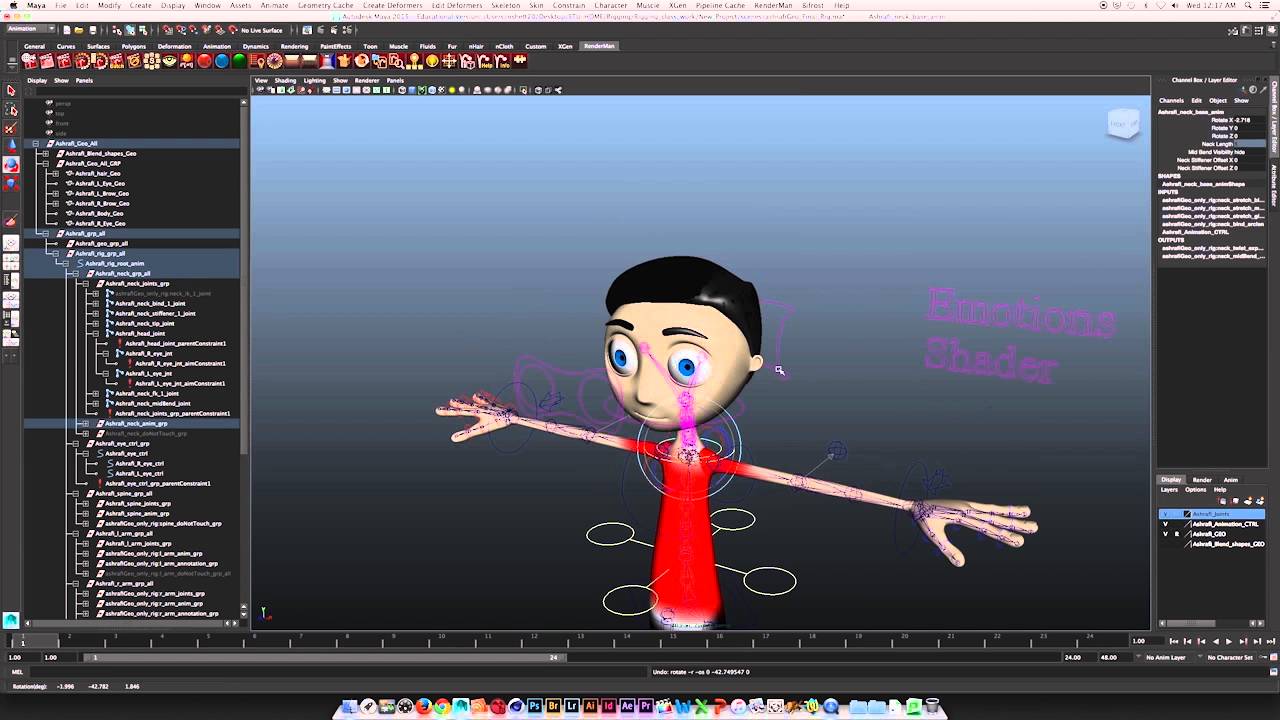This screenshot has width=1280, height=720.
Task: Click the view cube in viewport
Action: 1123,124
